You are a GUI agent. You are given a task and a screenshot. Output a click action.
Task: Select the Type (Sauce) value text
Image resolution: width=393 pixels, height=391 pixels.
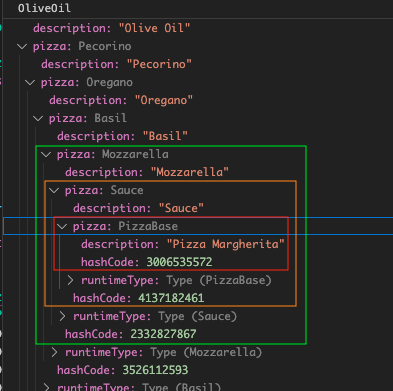[x=198, y=316]
